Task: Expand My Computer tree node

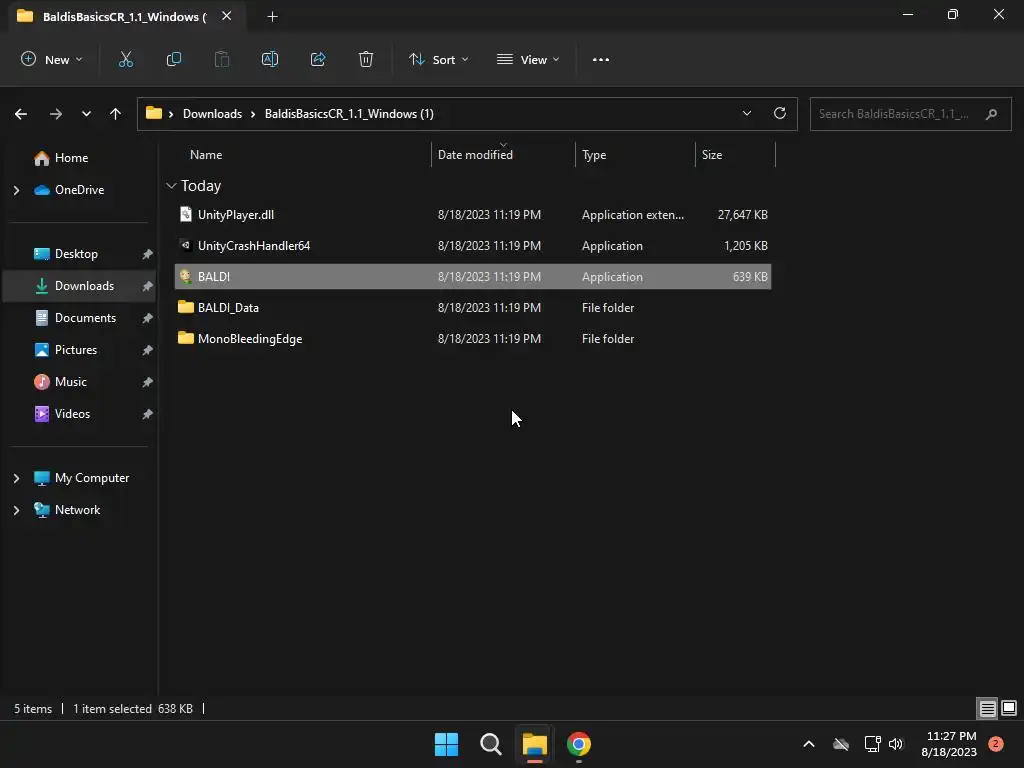Action: (16, 478)
